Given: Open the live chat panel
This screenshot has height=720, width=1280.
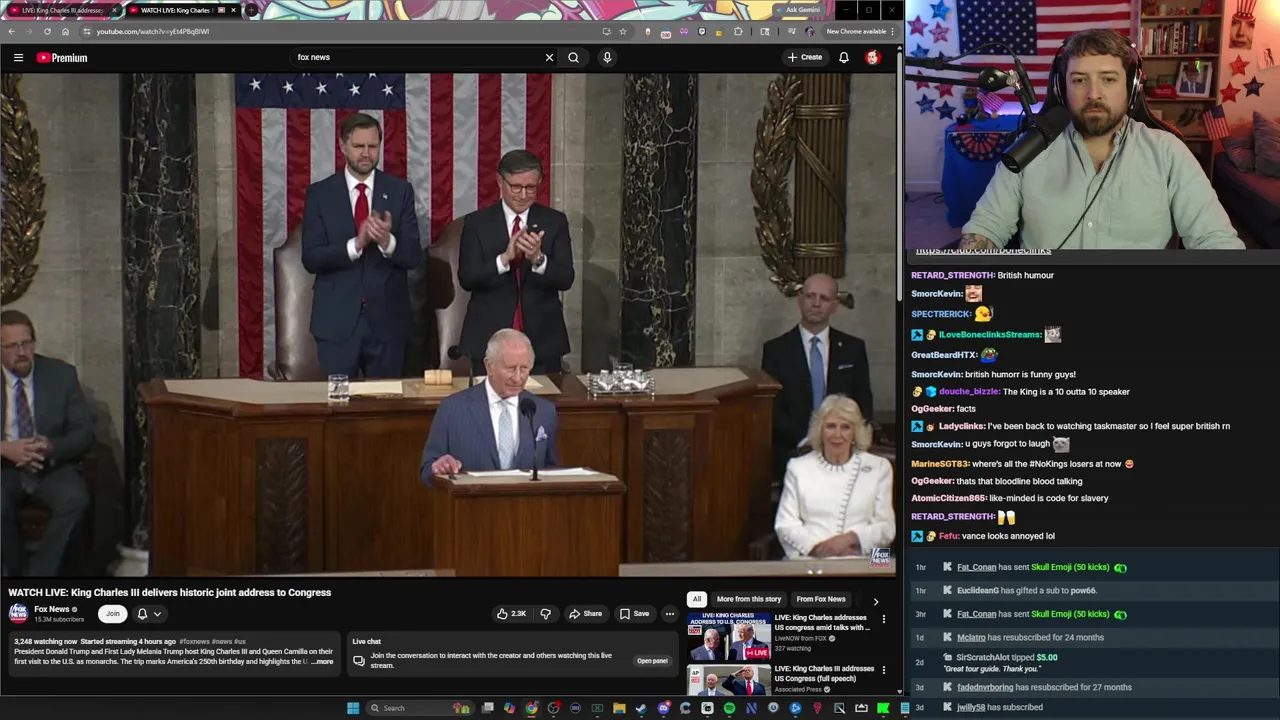Looking at the screenshot, I should point(652,661).
